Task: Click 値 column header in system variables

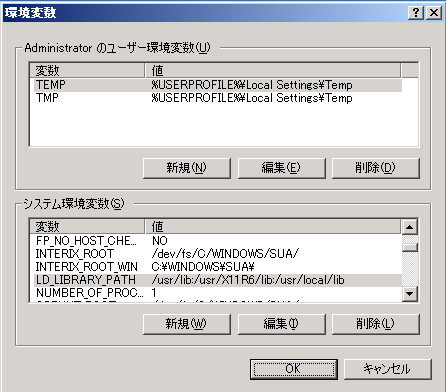Action: point(273,226)
